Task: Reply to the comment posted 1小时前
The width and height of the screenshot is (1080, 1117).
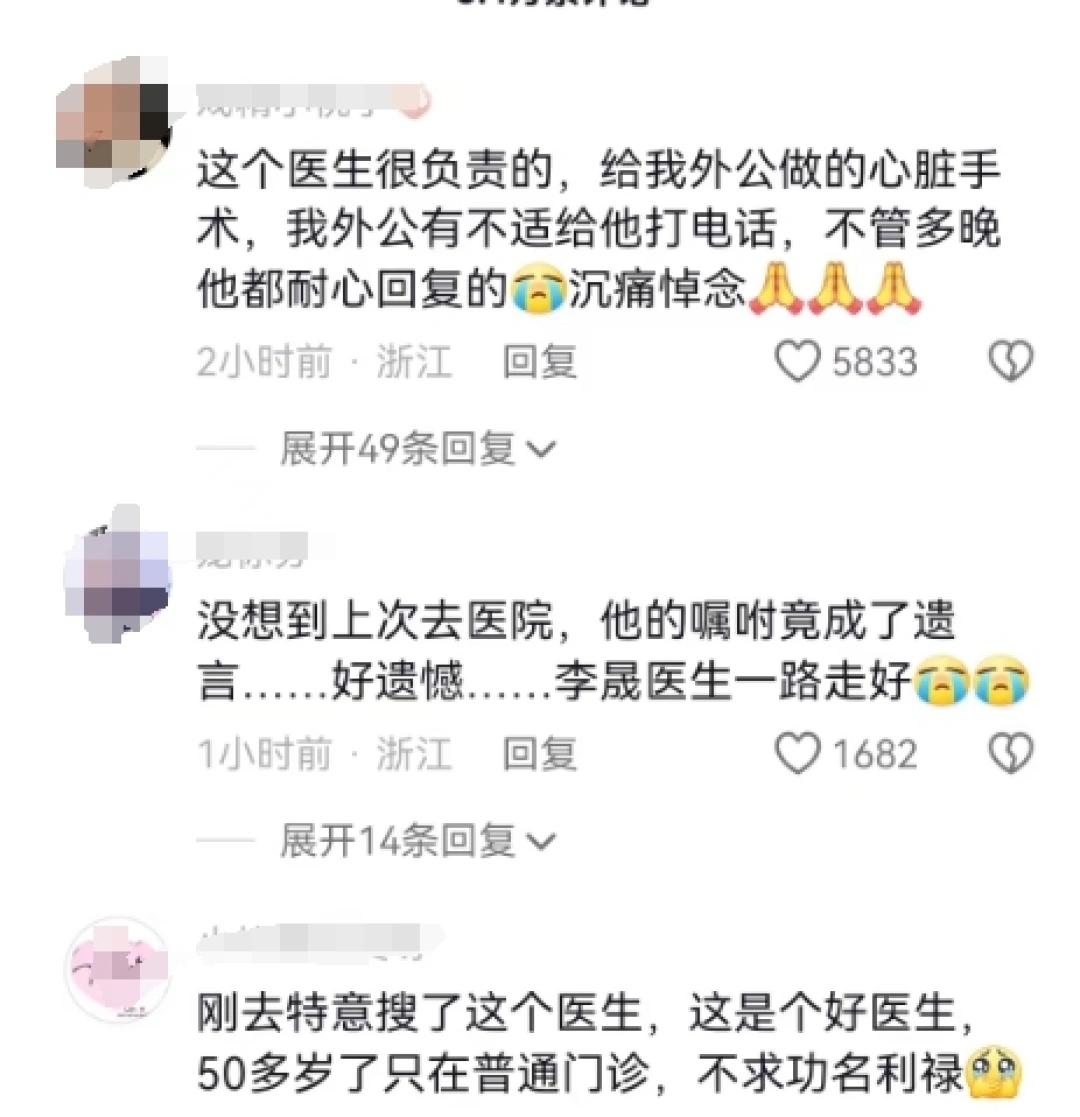Action: (x=539, y=754)
